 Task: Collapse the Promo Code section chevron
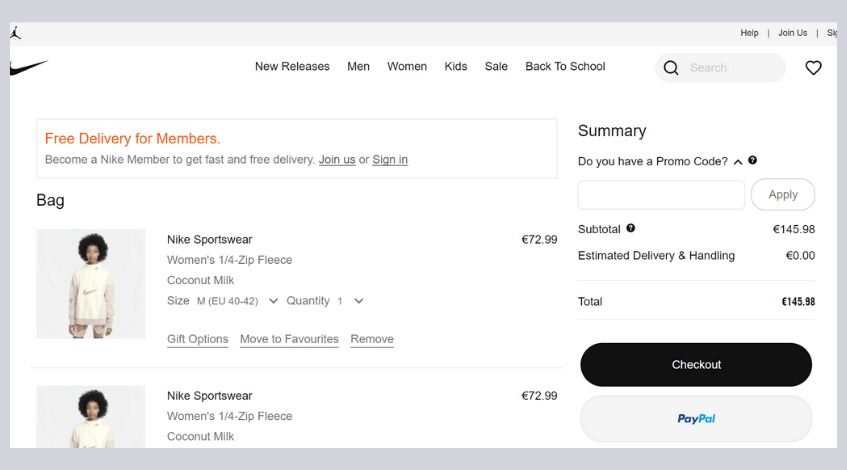(738, 162)
